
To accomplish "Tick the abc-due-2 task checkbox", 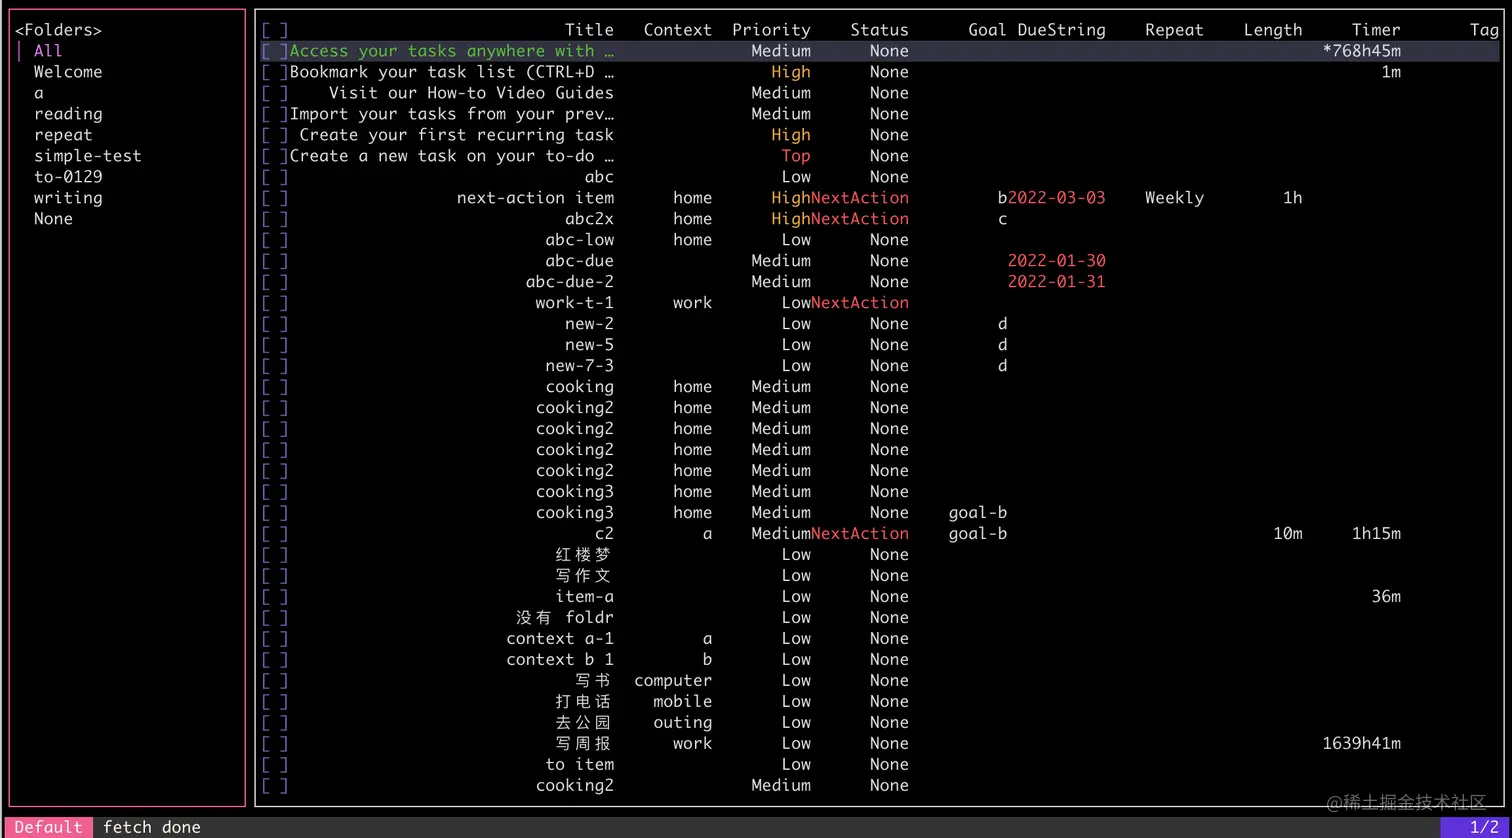I will click(275, 282).
